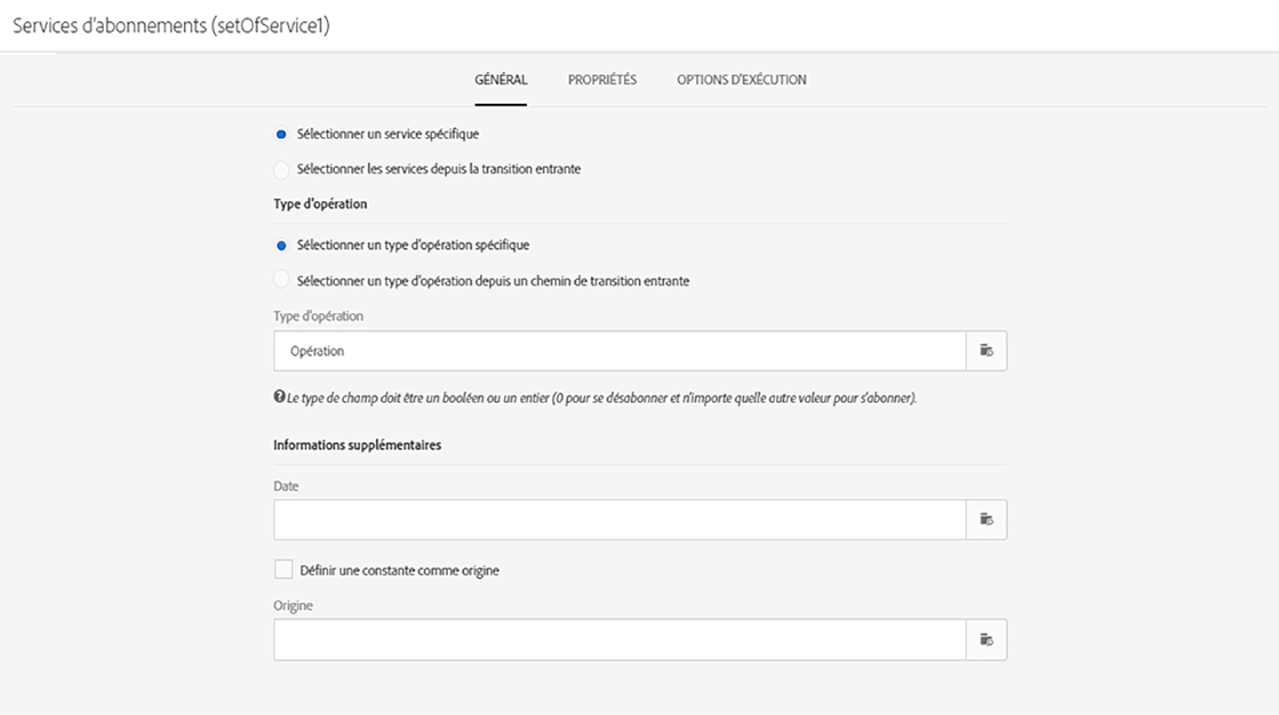Enable "Définir une constante comme origine" checkbox
The height and width of the screenshot is (715, 1279).
283,570
